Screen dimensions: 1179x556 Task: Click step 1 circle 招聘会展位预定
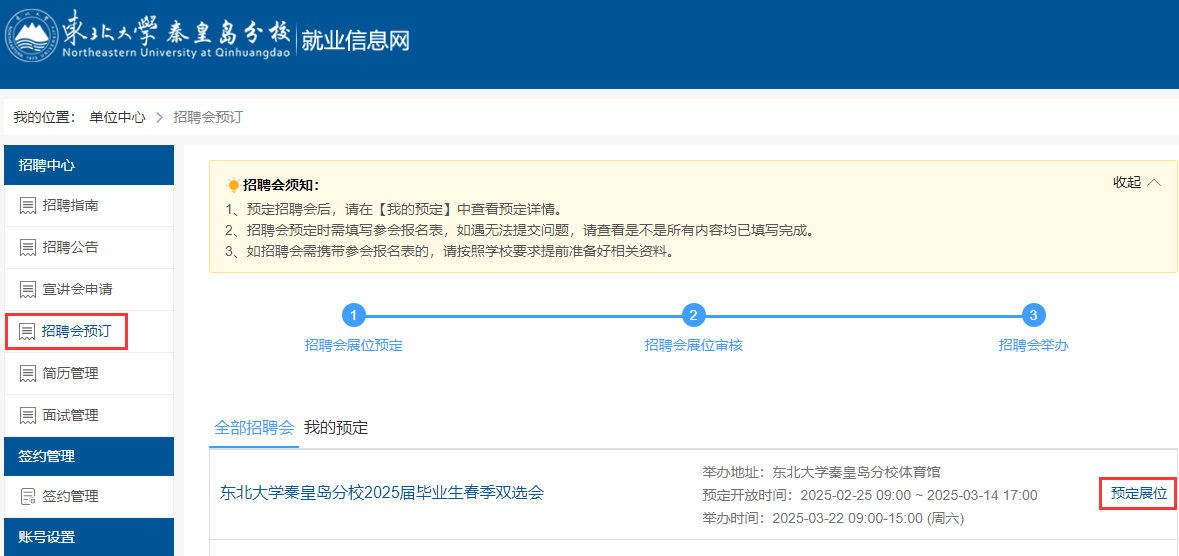[x=353, y=315]
